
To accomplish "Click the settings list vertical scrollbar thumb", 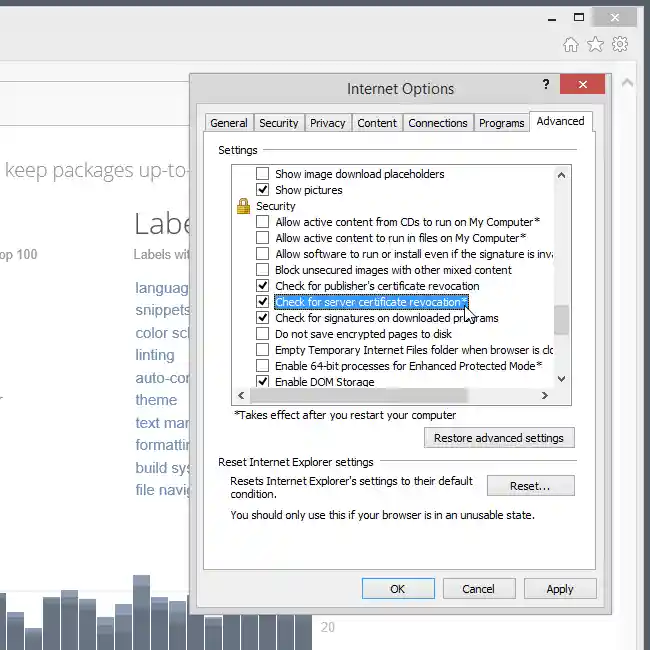I will pos(561,320).
